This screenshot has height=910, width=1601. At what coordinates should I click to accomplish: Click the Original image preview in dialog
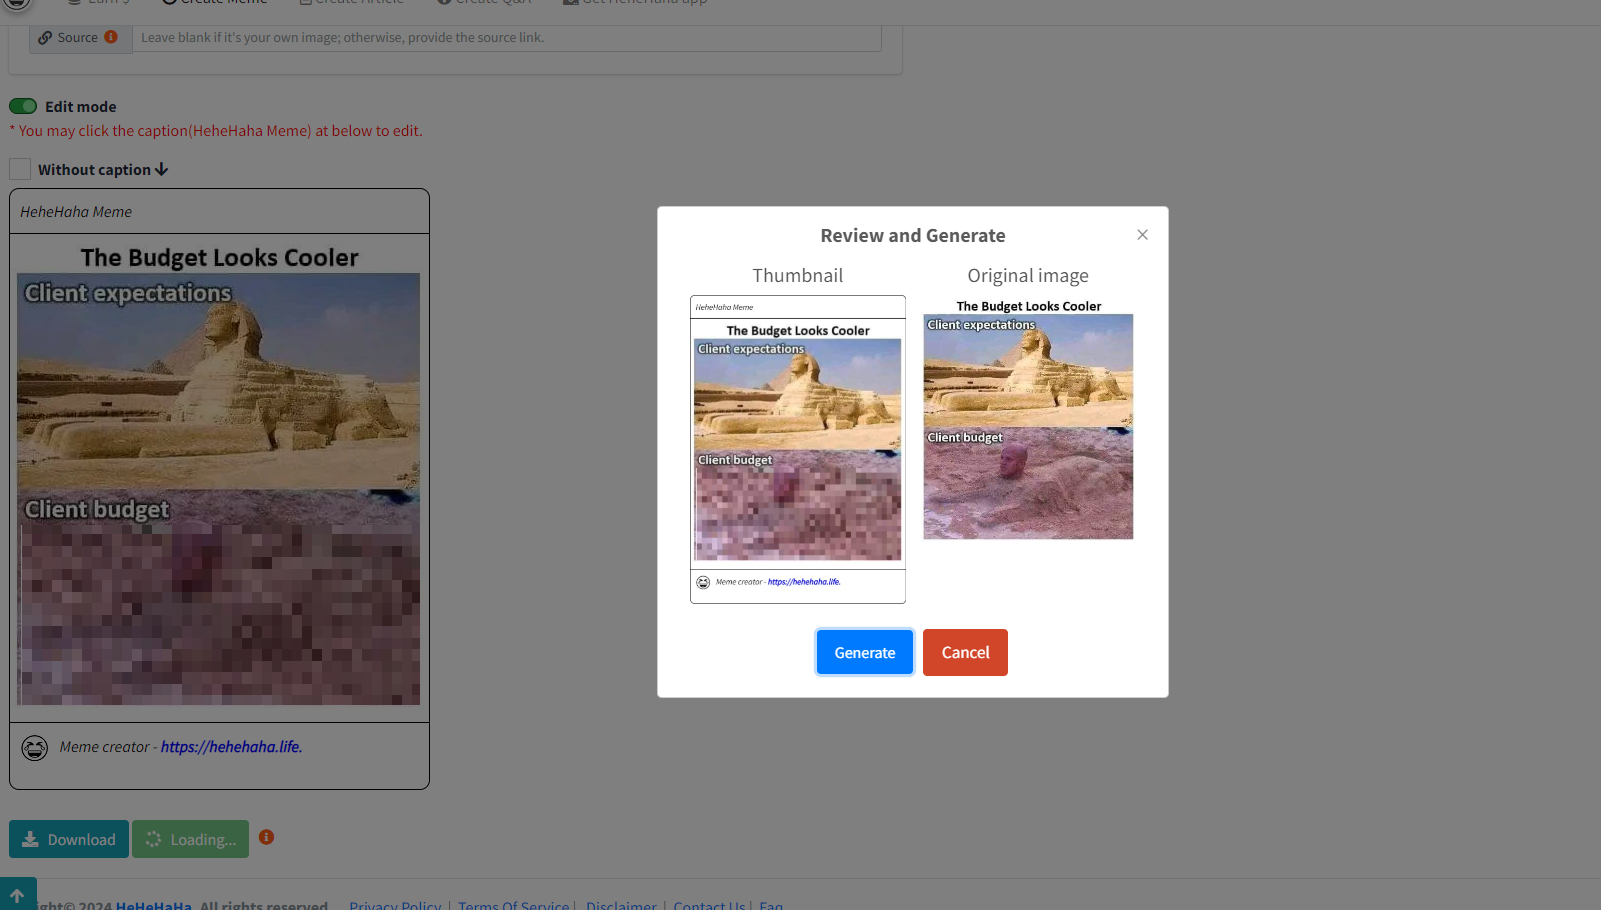click(1028, 427)
